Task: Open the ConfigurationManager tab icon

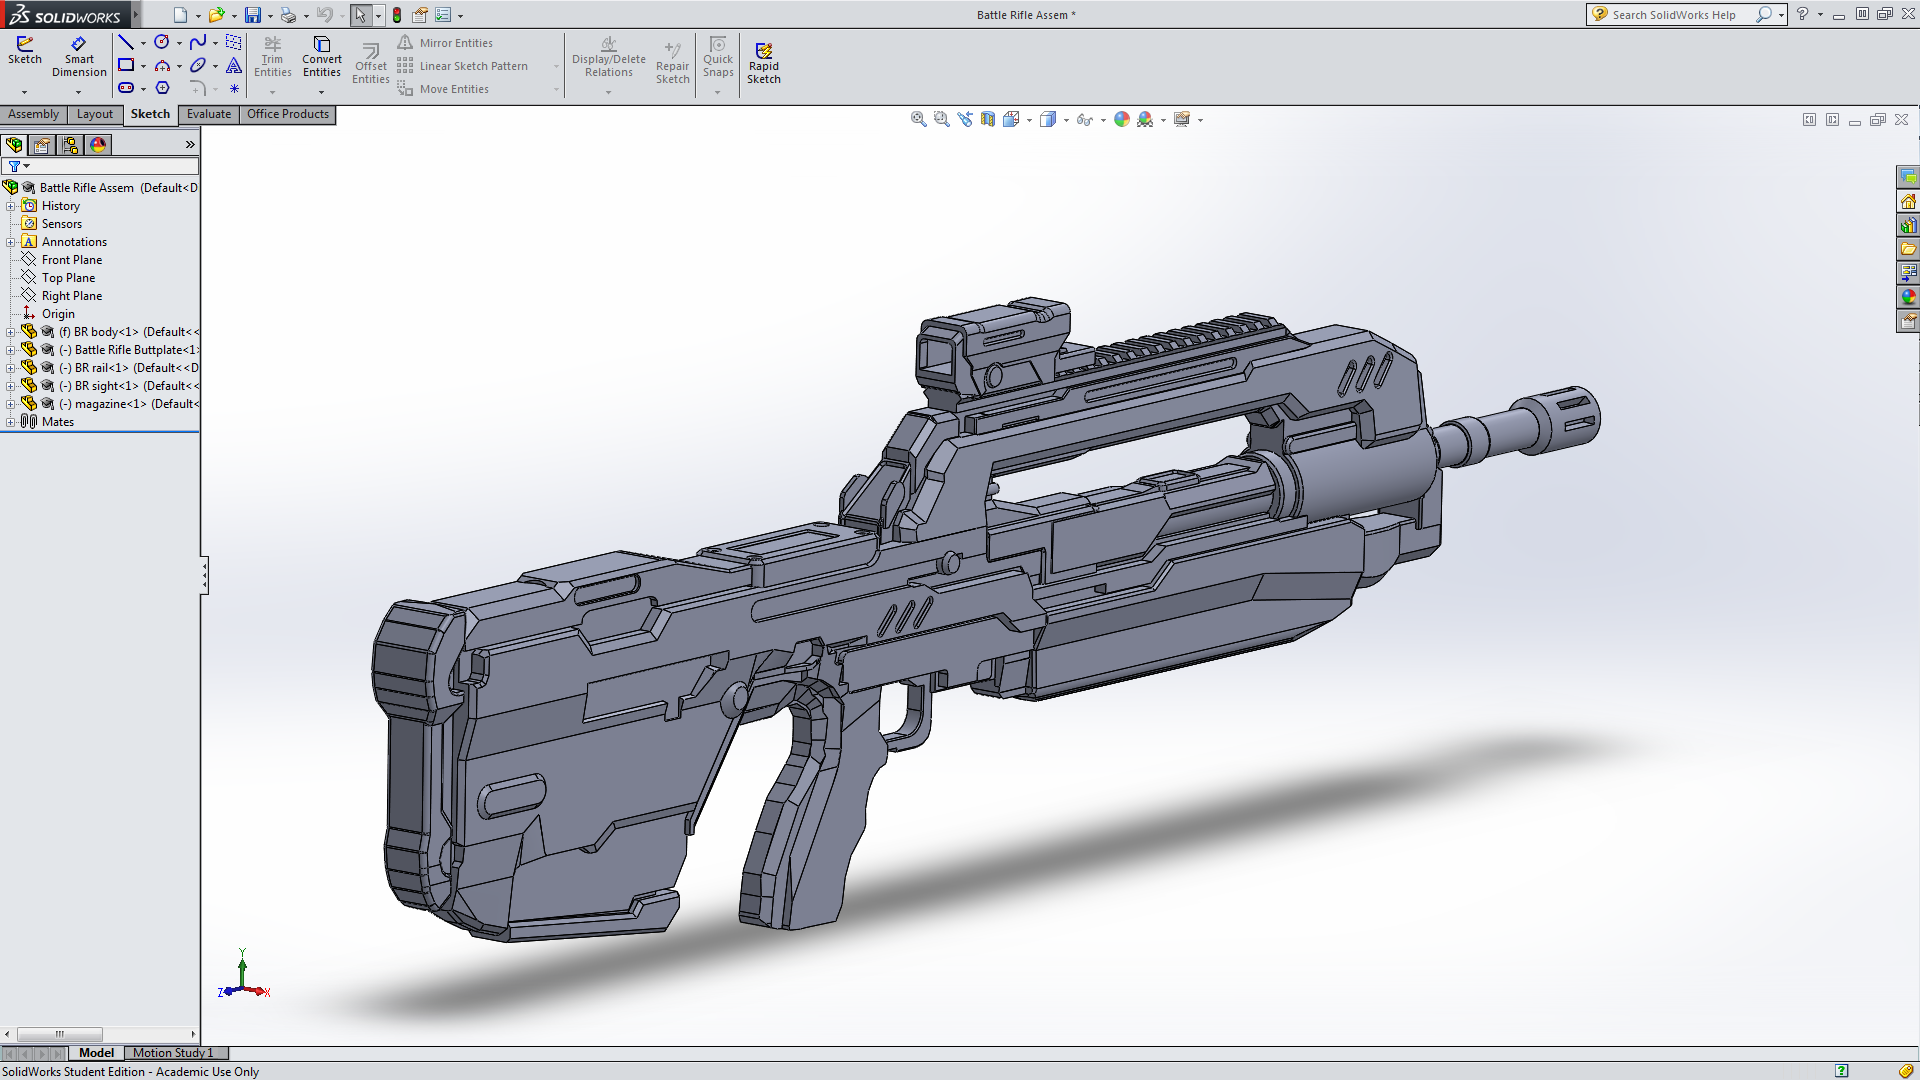Action: [70, 145]
